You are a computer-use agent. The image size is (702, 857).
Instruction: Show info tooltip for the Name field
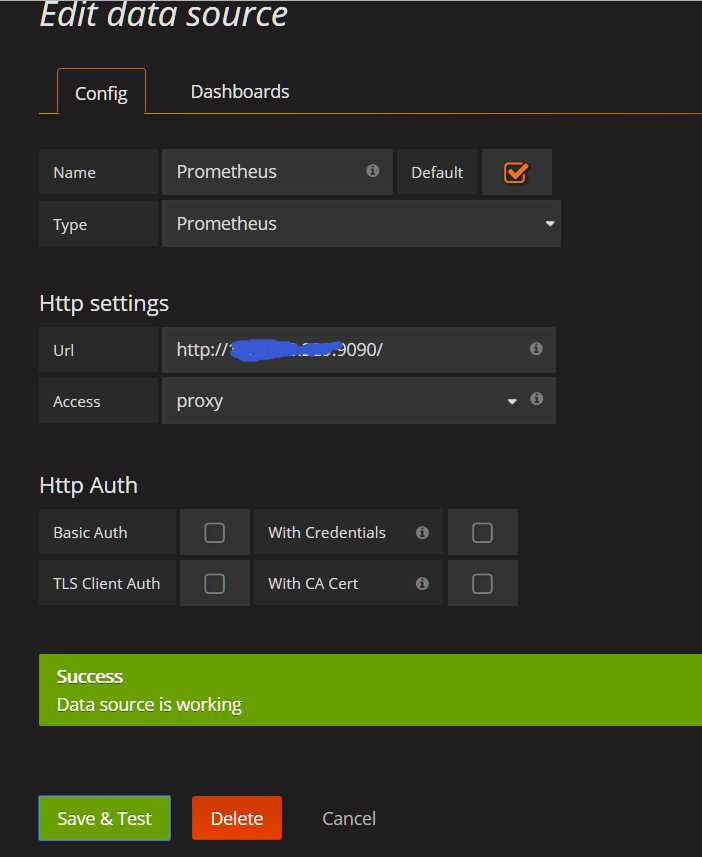[x=372, y=171]
